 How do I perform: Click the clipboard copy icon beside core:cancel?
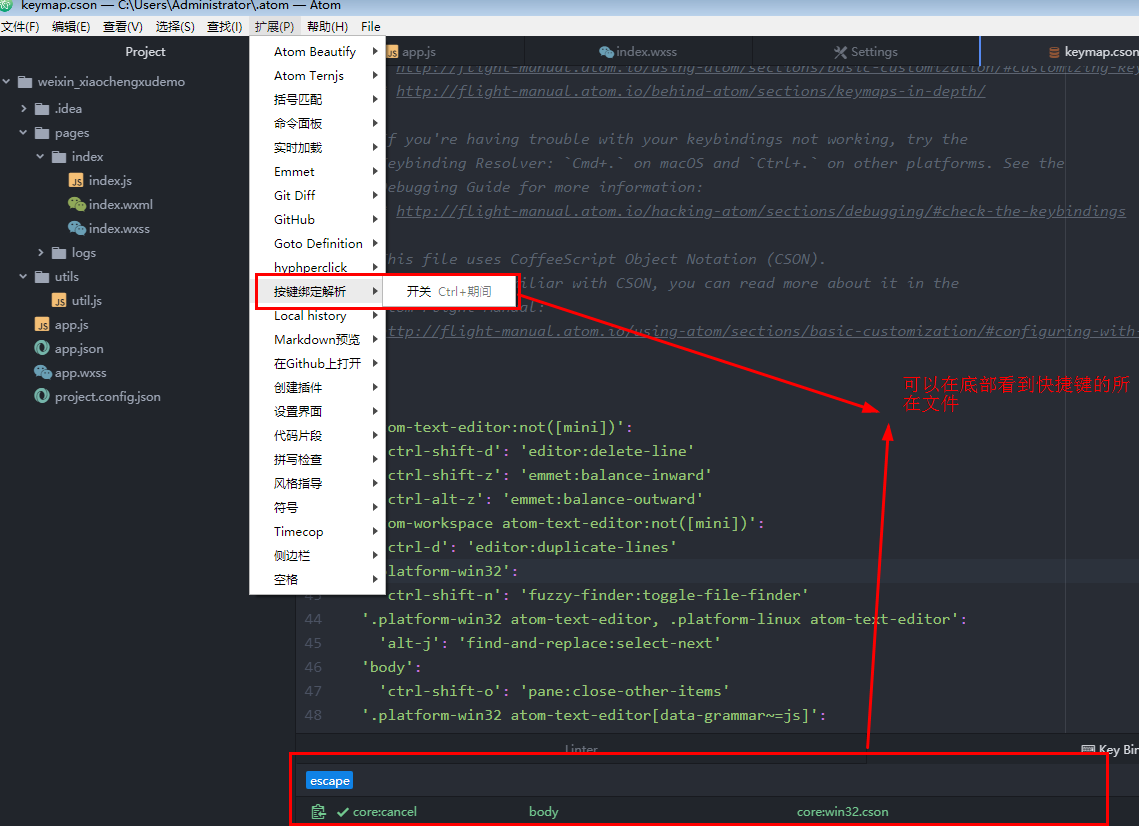click(x=318, y=811)
